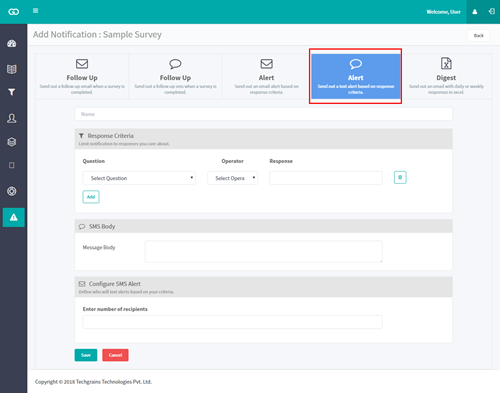Click the Save button
500x393 pixels.
click(x=86, y=355)
